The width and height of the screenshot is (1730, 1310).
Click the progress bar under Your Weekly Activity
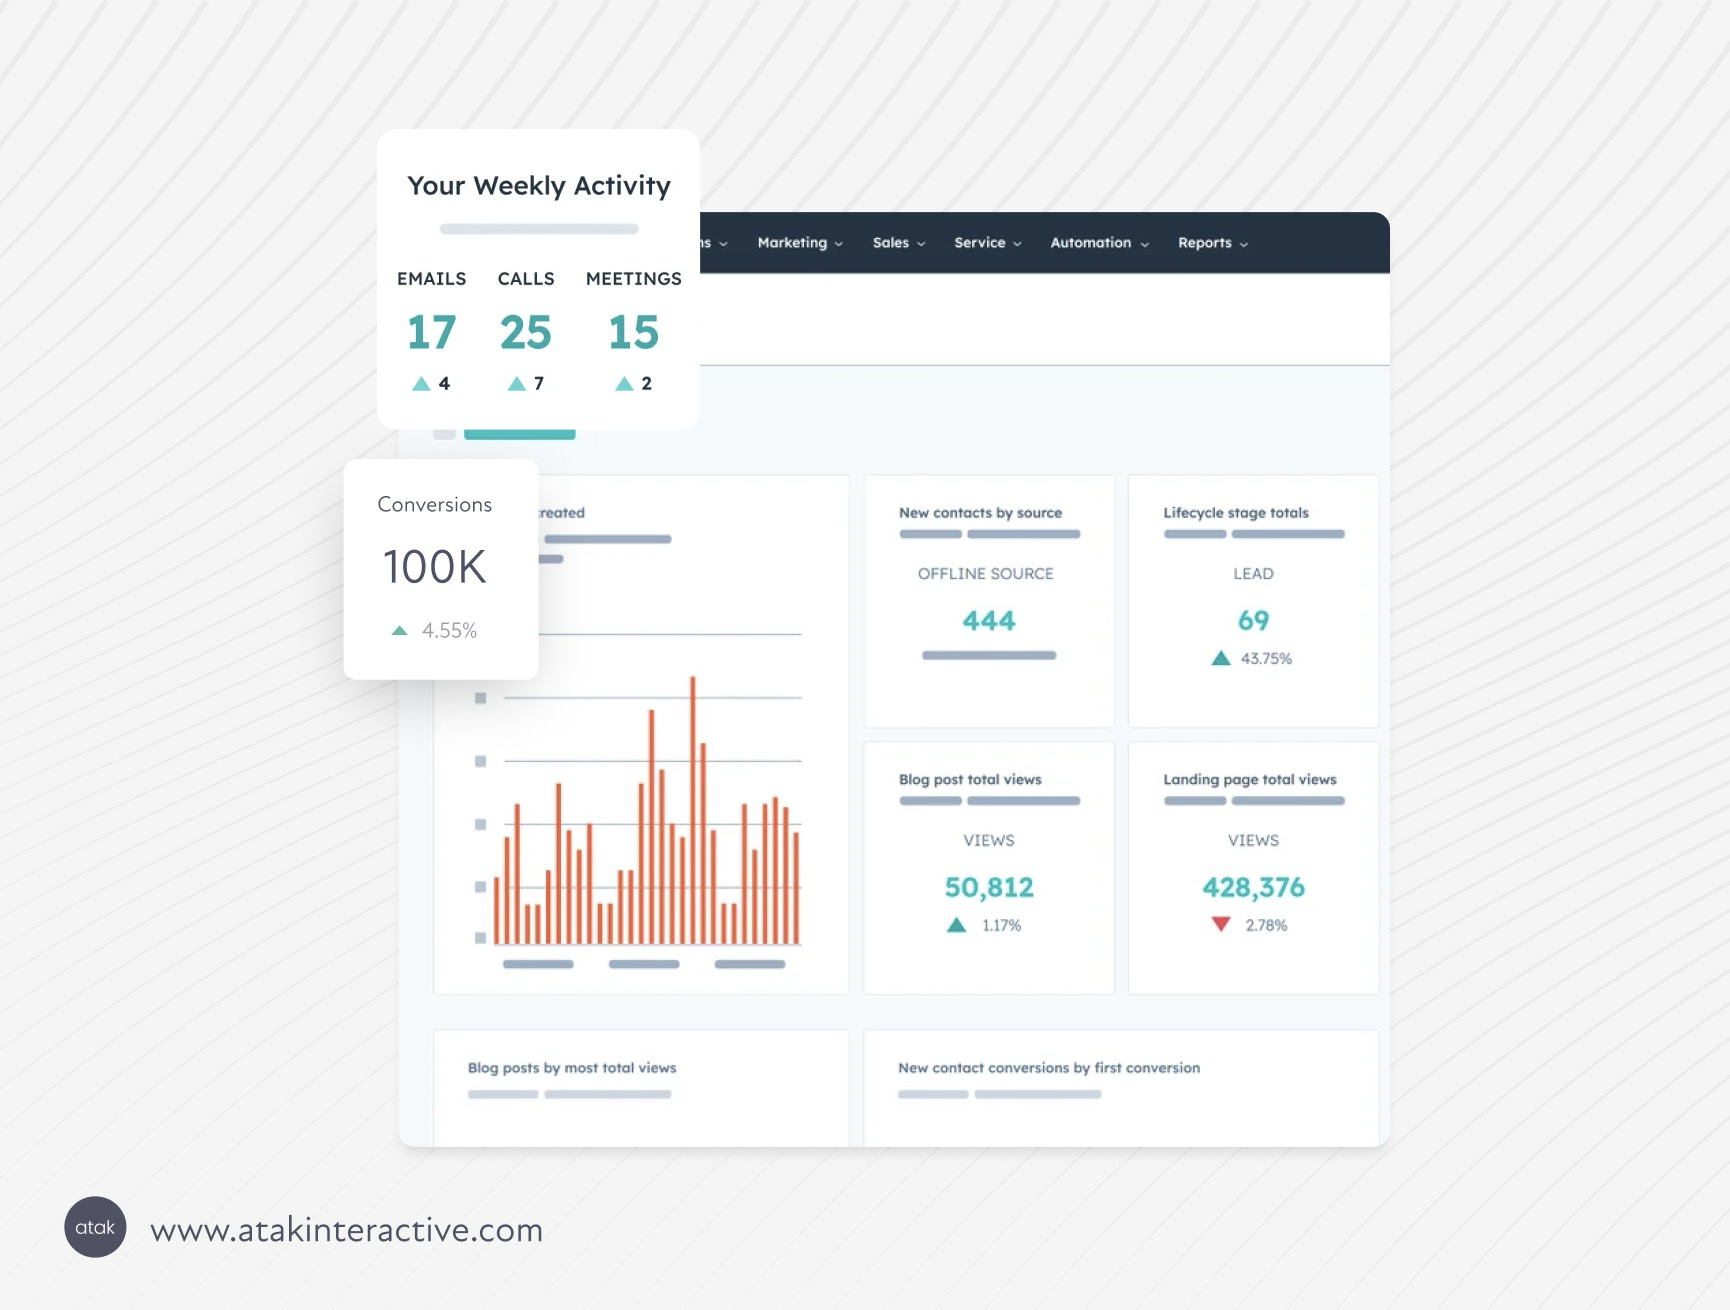538,229
